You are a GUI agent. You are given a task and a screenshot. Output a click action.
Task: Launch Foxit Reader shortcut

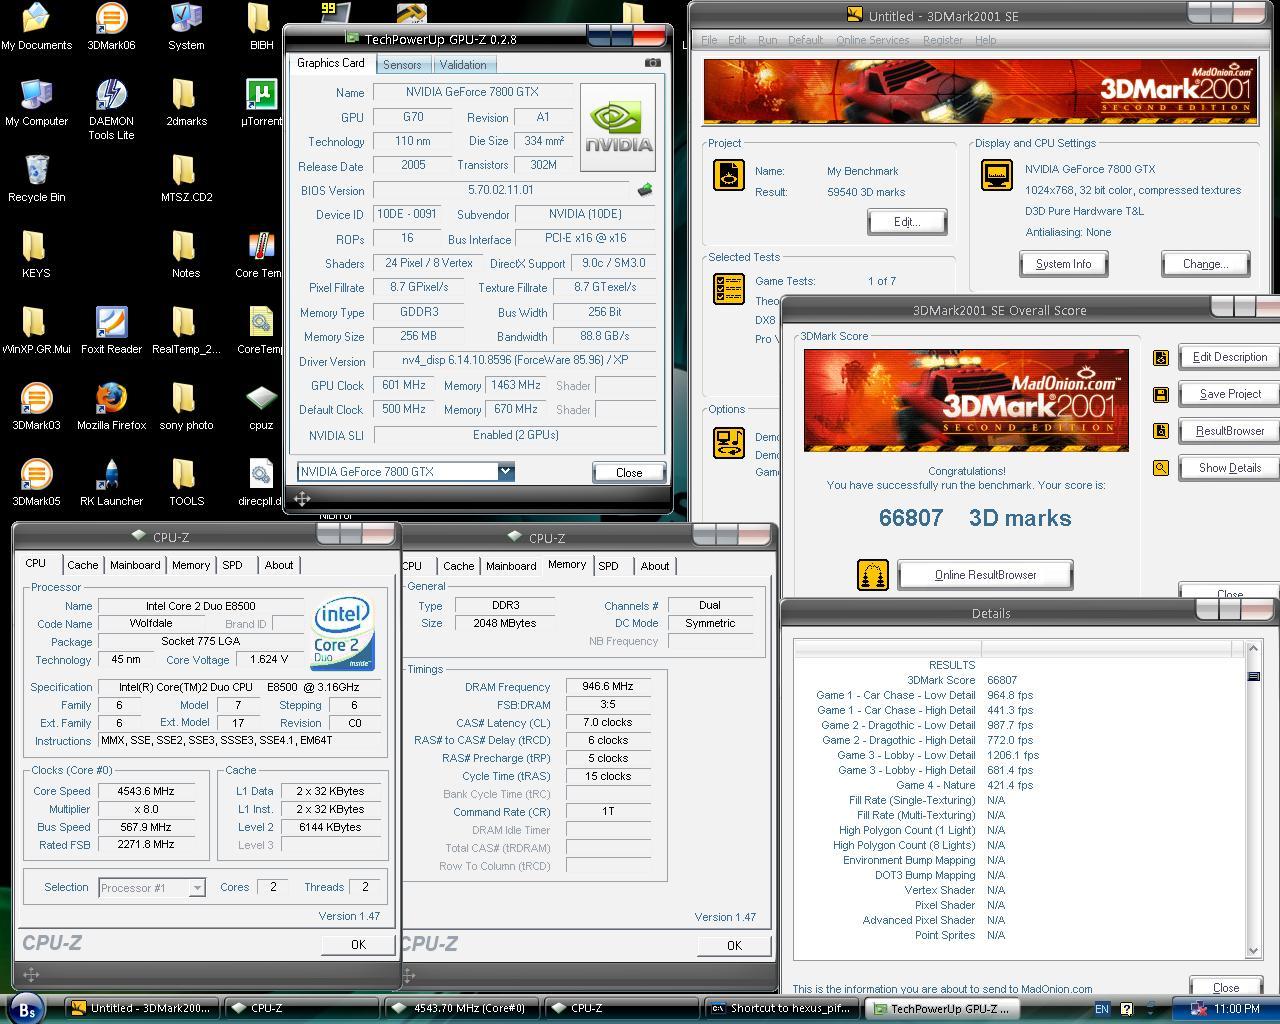pos(111,331)
